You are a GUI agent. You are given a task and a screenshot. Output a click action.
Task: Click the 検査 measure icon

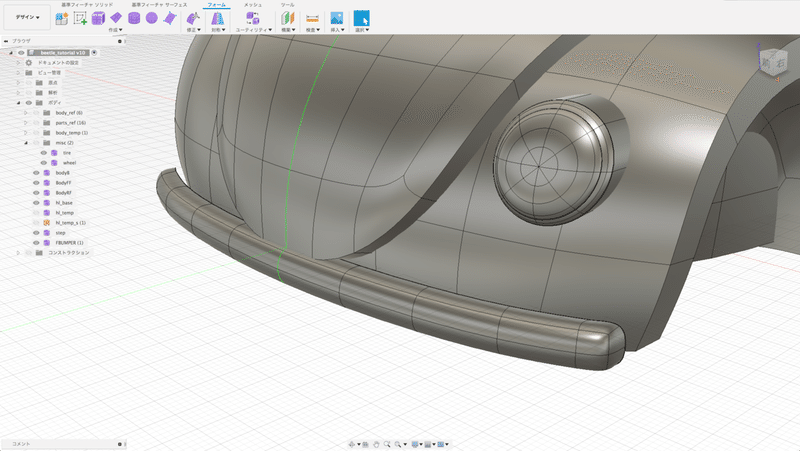(x=312, y=18)
